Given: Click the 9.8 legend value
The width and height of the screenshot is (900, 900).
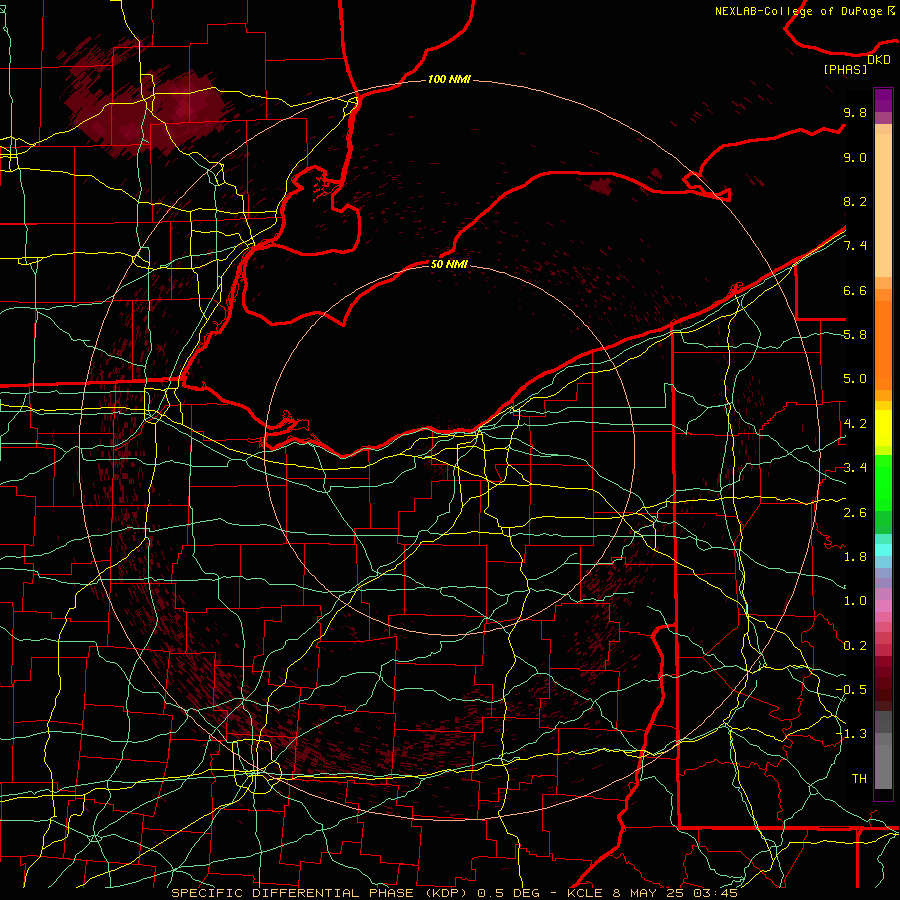Looking at the screenshot, I should 855,112.
